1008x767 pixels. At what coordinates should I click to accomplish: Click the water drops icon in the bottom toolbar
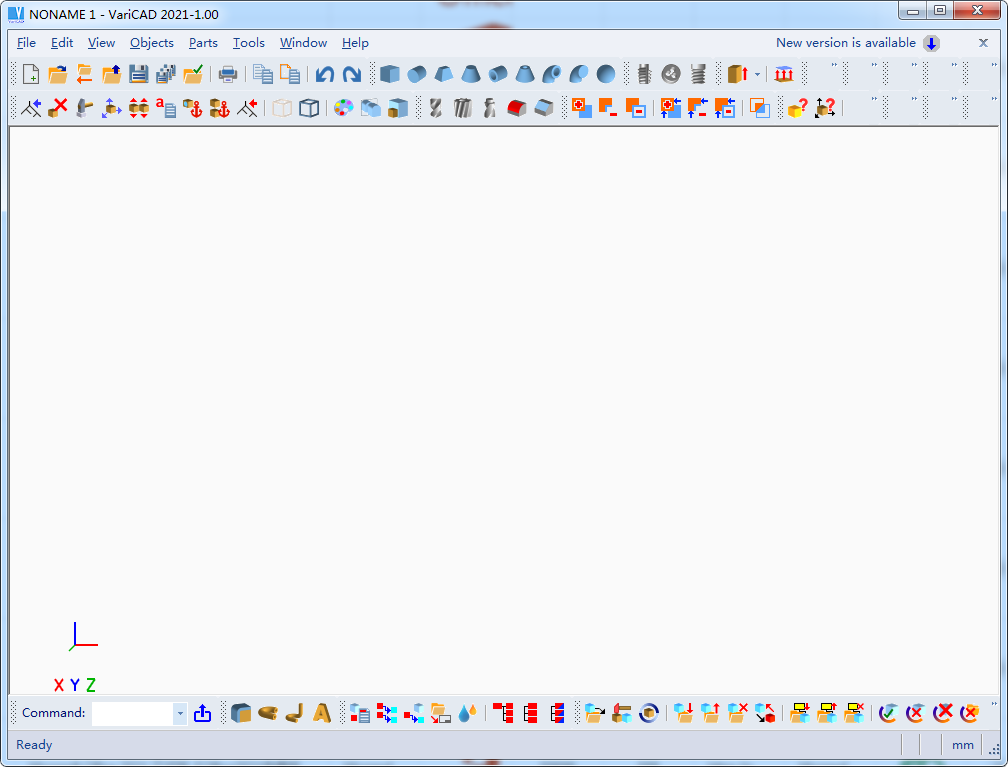[x=467, y=713]
